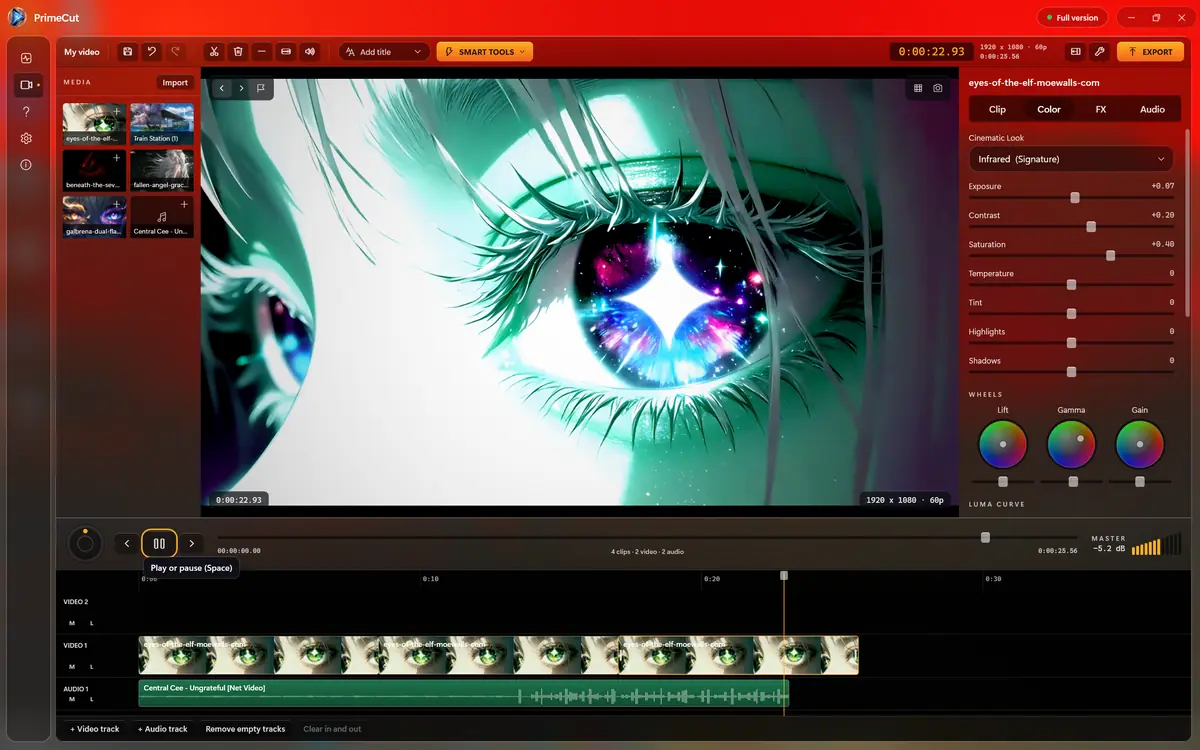Click the minus line toolbar icon
Viewport: 1200px width, 750px height.
(x=262, y=52)
